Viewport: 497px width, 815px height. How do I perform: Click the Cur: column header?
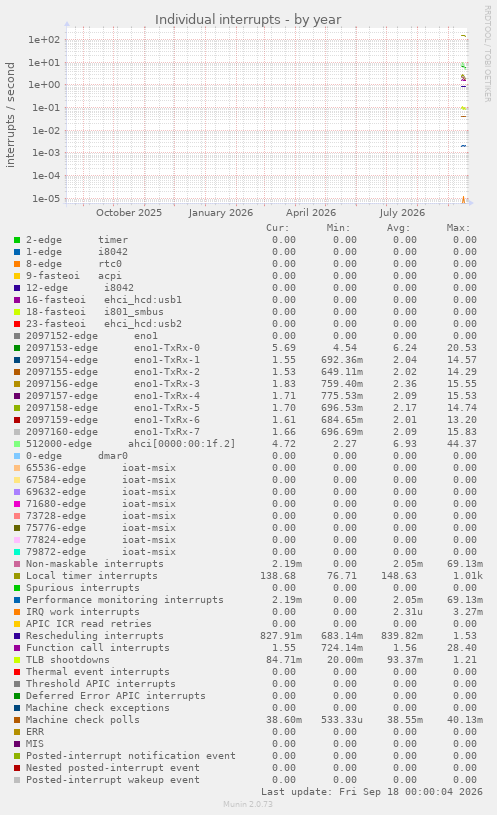click(278, 228)
